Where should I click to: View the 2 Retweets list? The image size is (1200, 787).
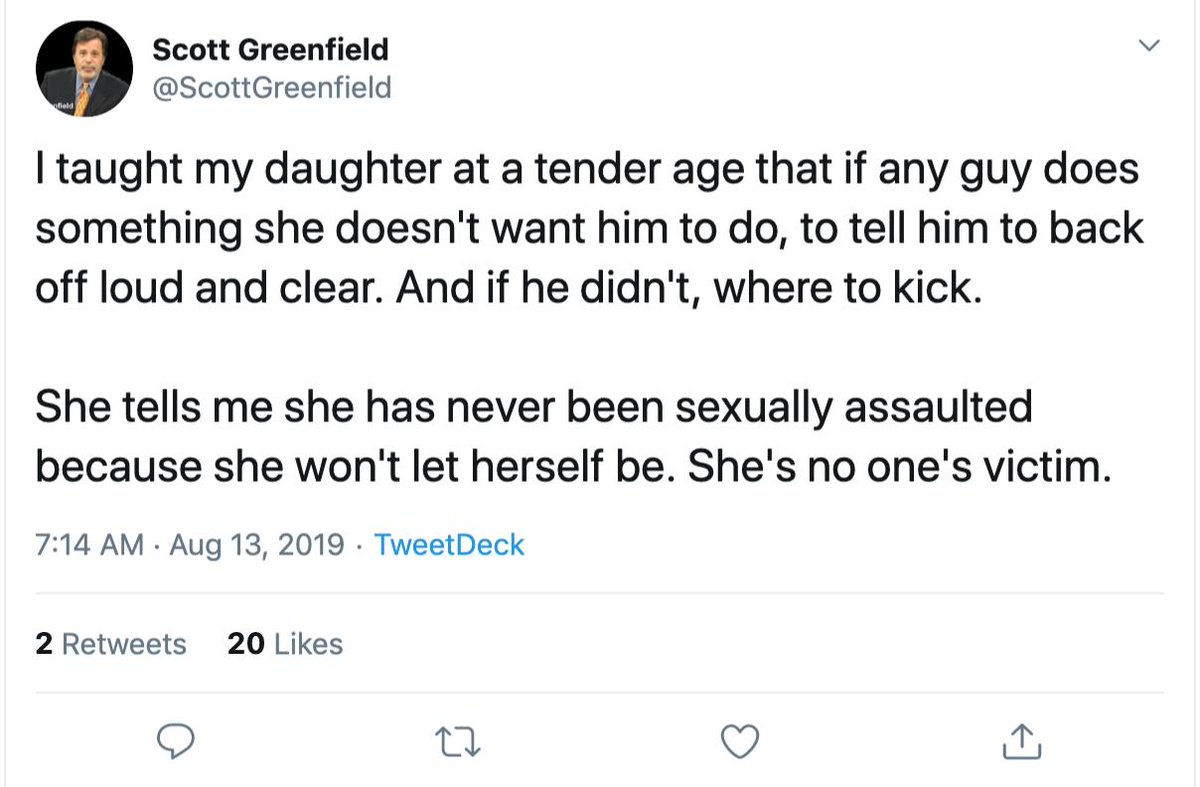coord(111,644)
